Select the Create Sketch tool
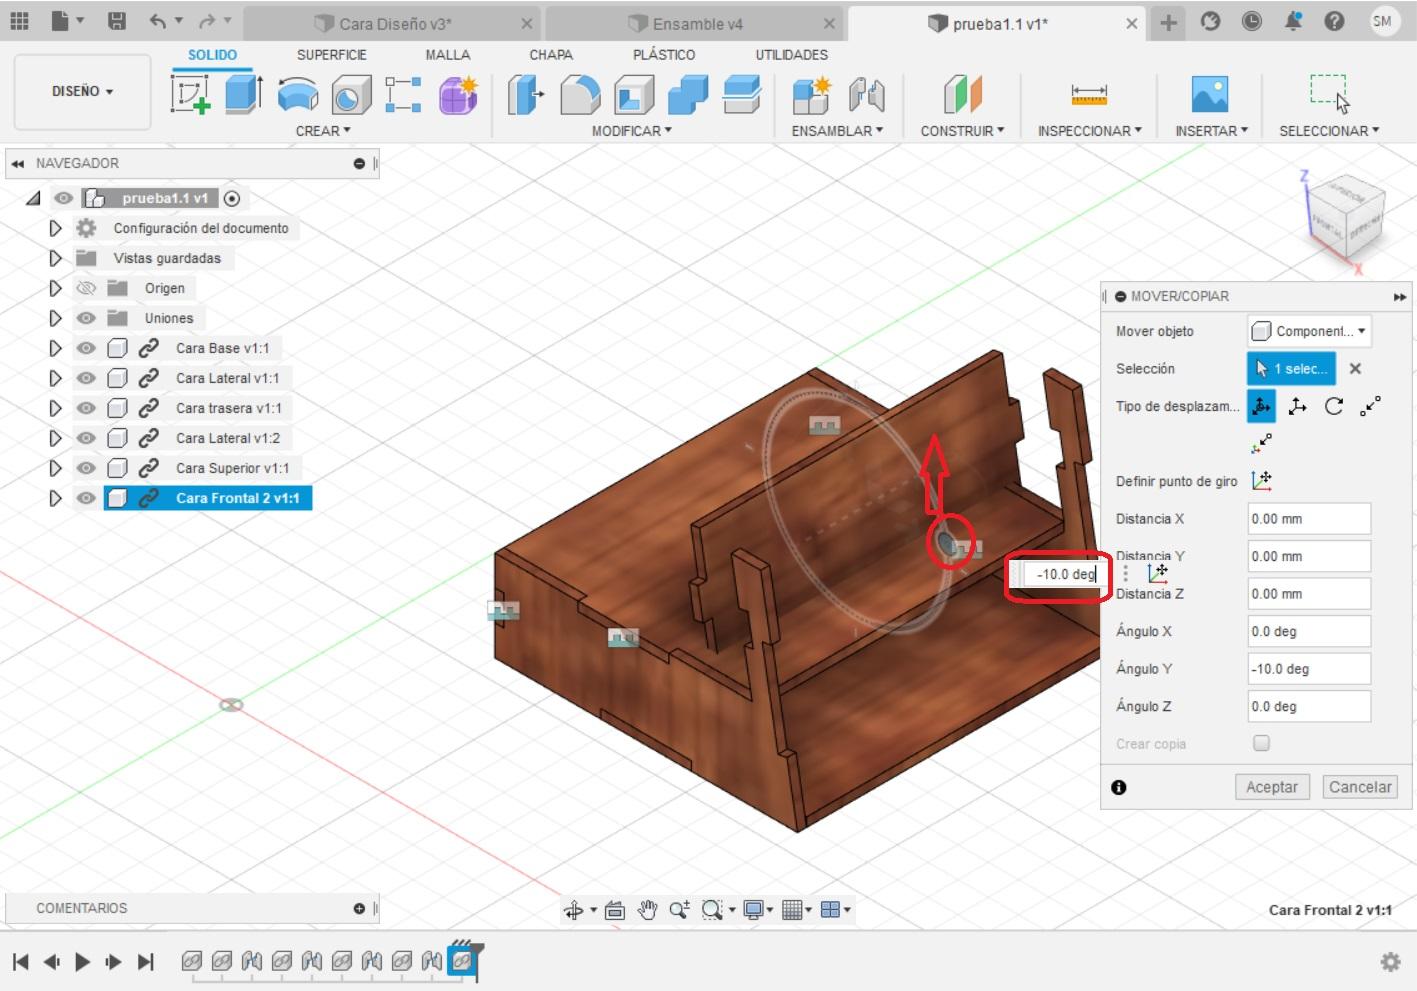Screen dimensions: 1417x991 [x=190, y=95]
